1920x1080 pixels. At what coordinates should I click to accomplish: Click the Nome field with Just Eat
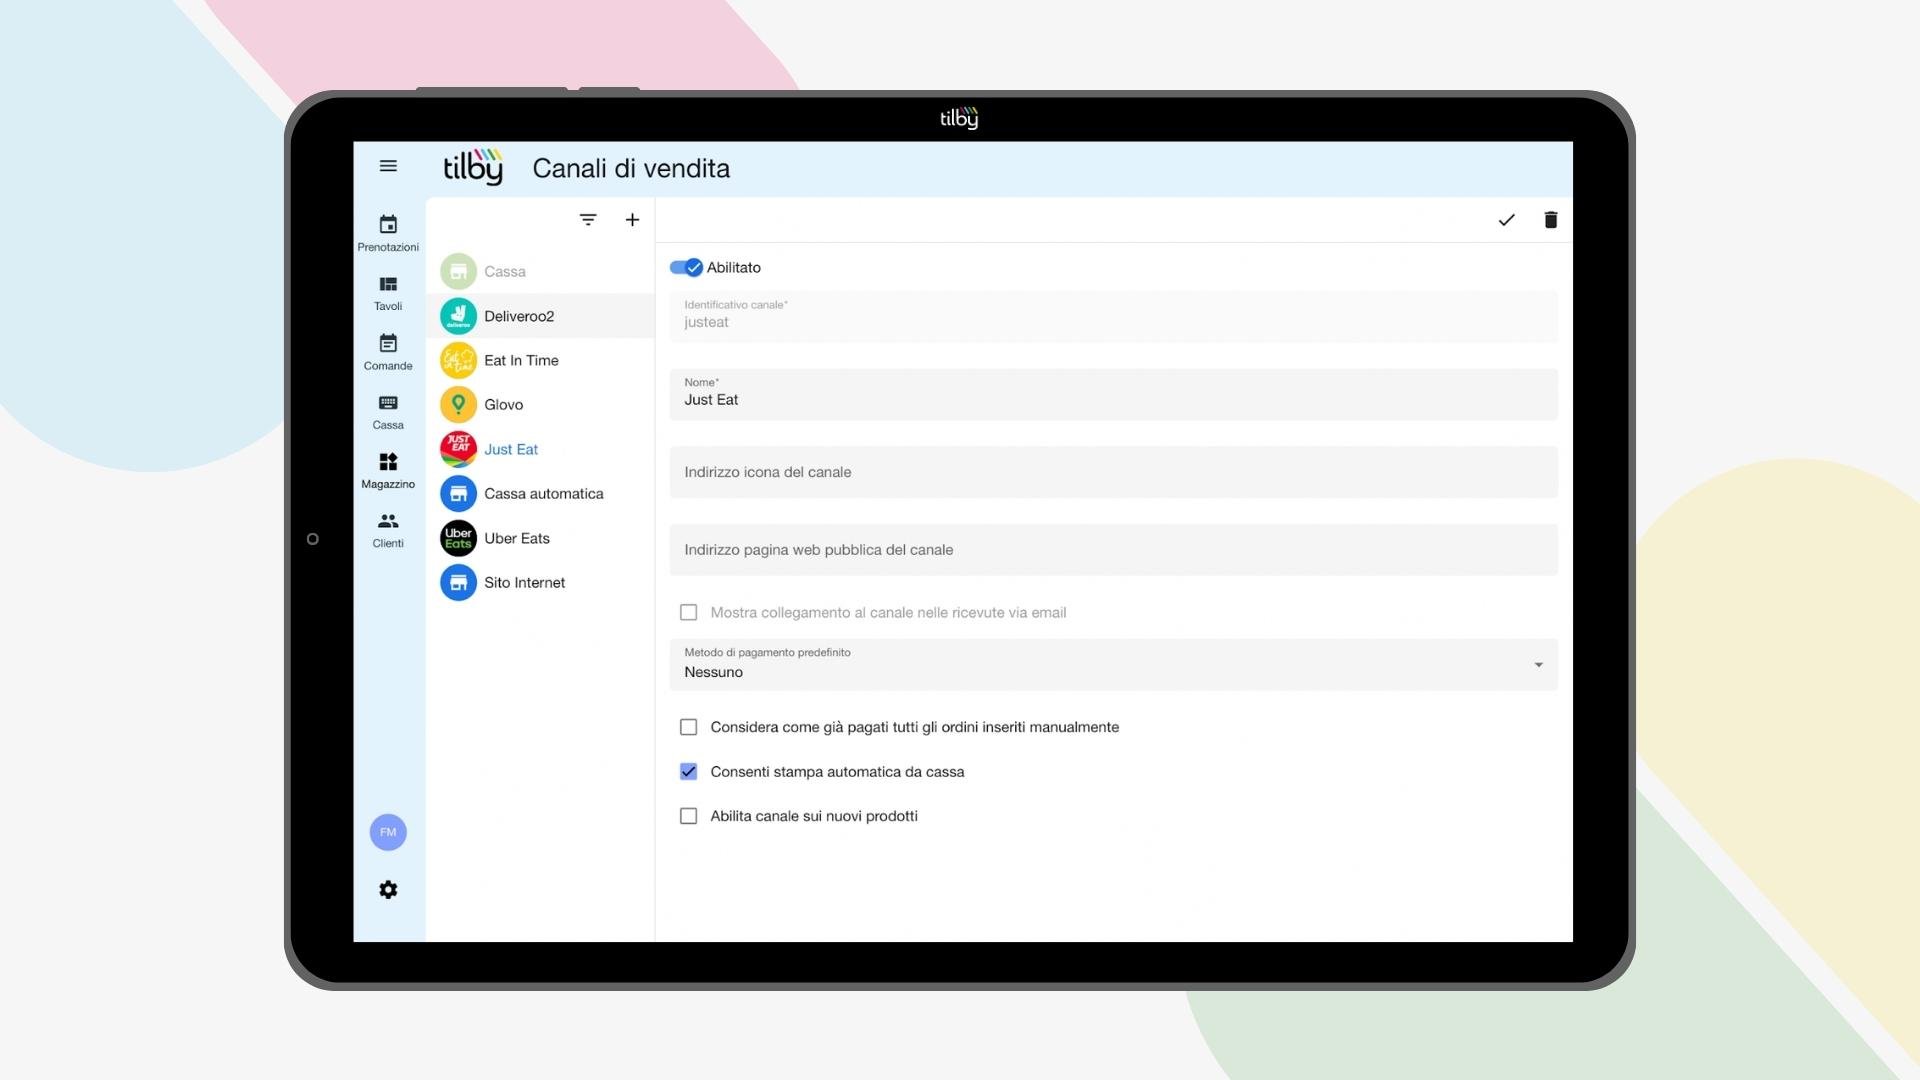[1114, 394]
